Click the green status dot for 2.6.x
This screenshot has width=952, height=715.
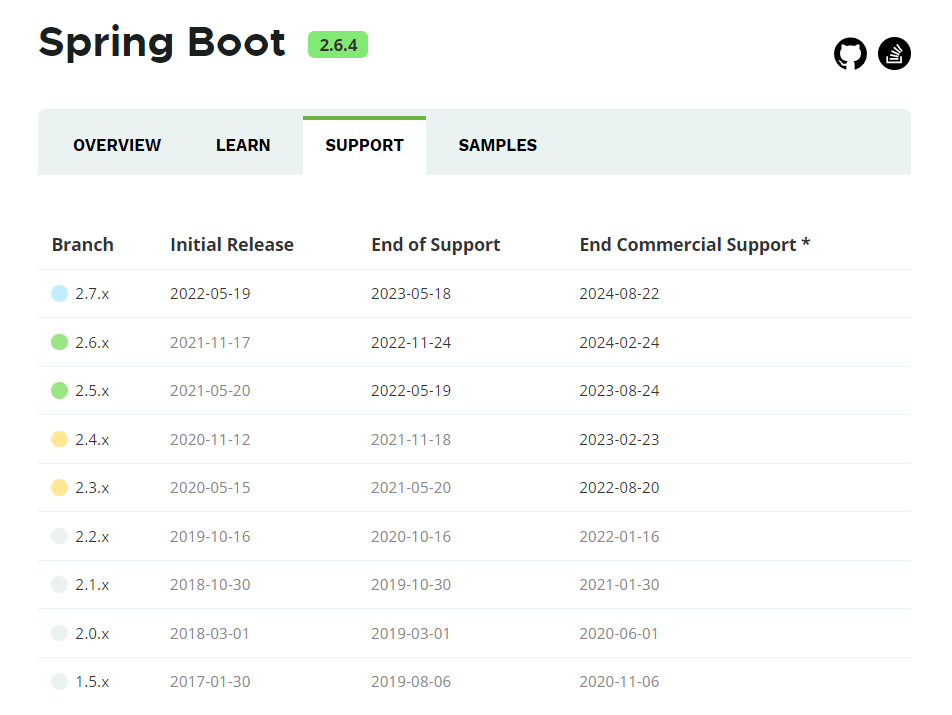coord(60,342)
